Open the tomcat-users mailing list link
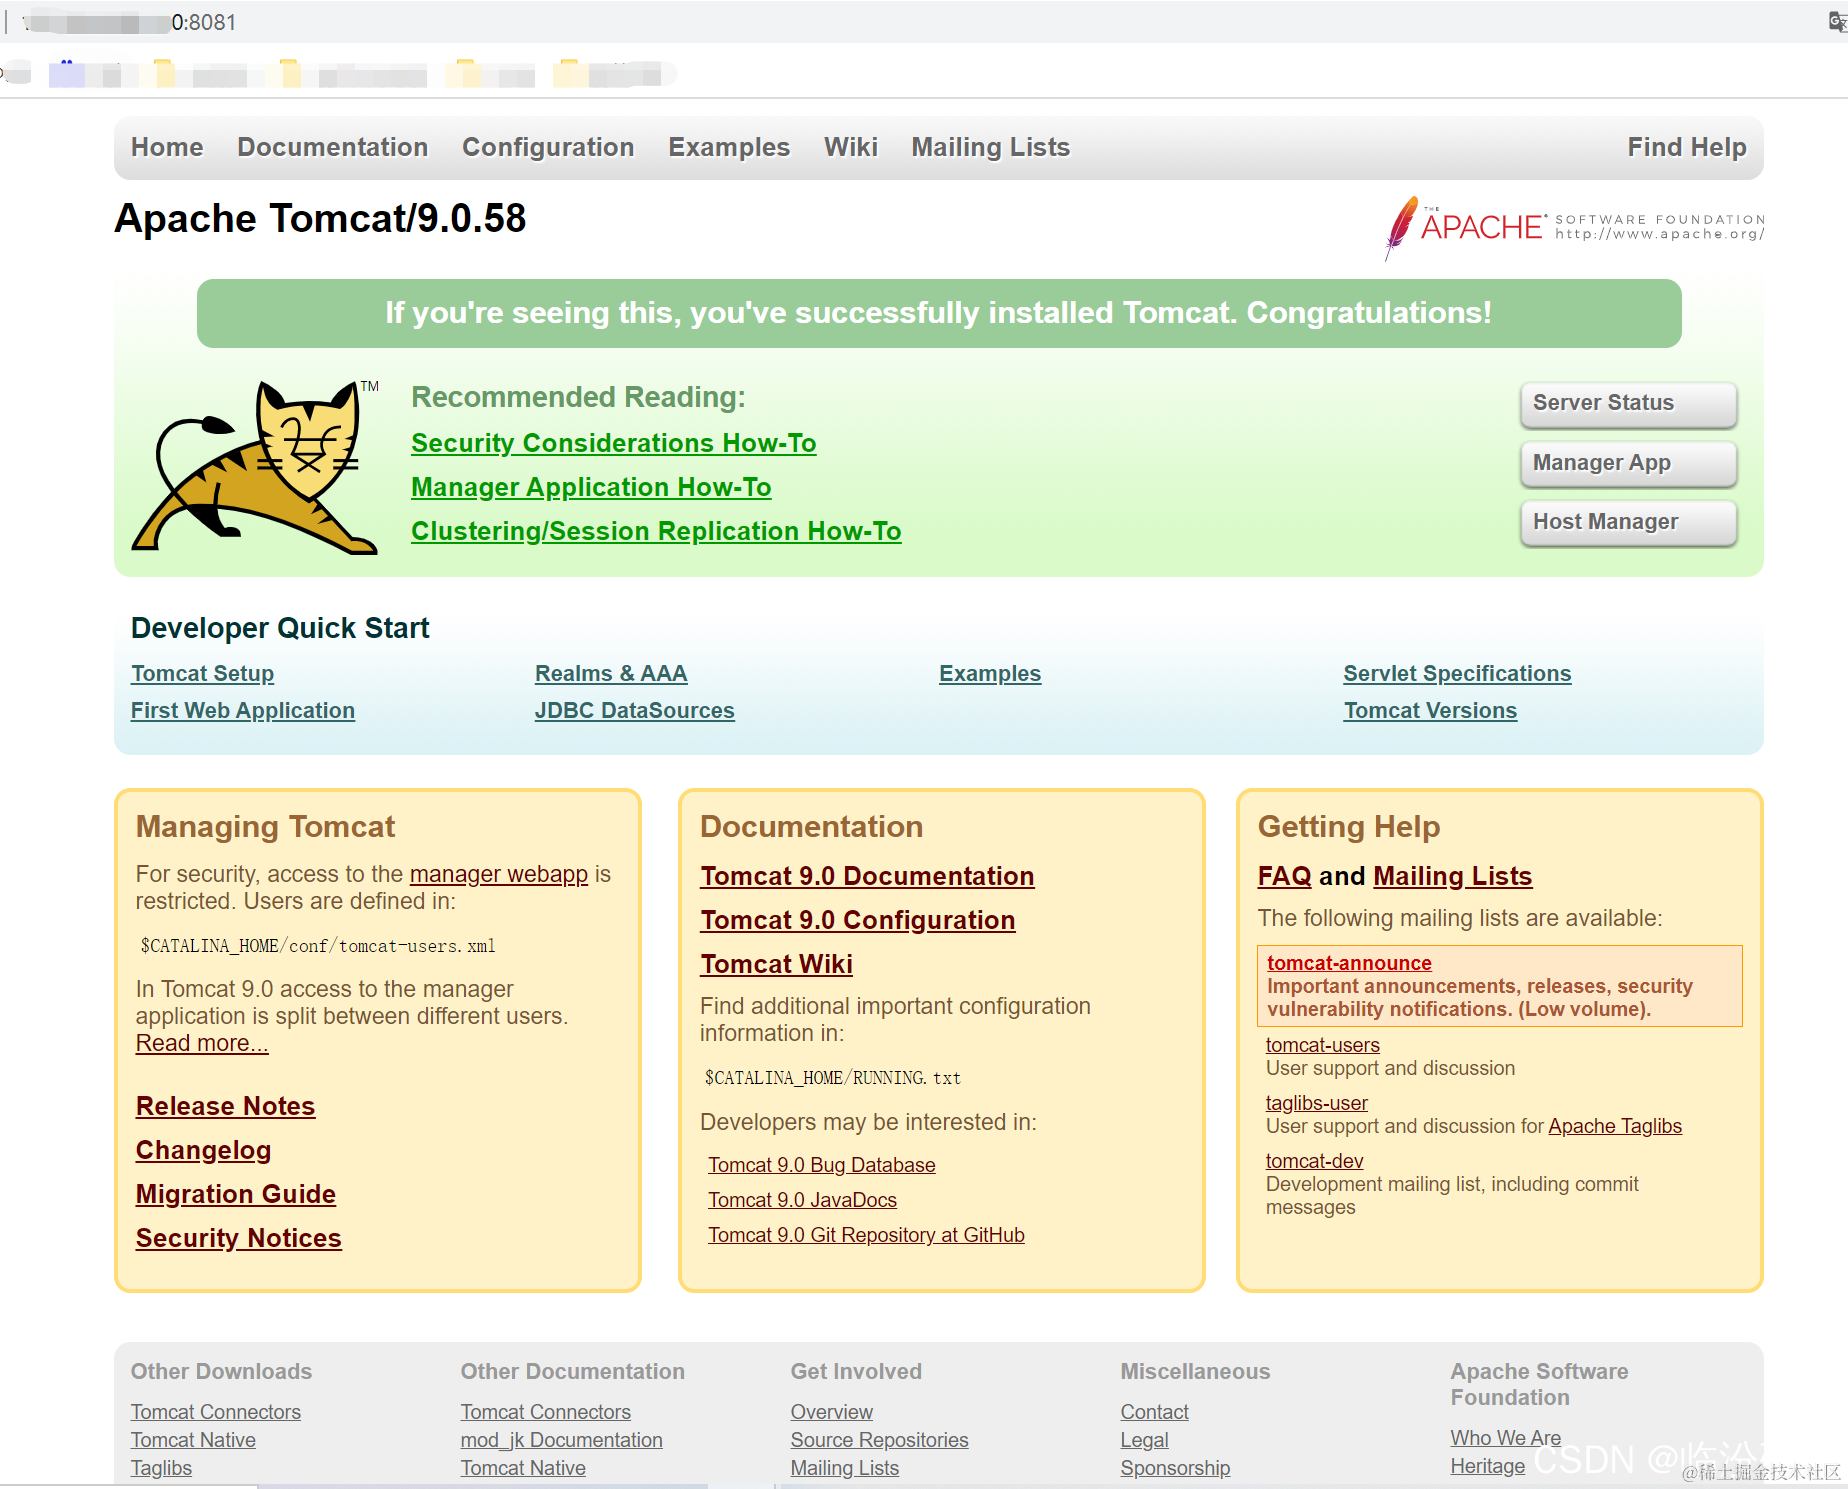1848x1489 pixels. 1322,1045
